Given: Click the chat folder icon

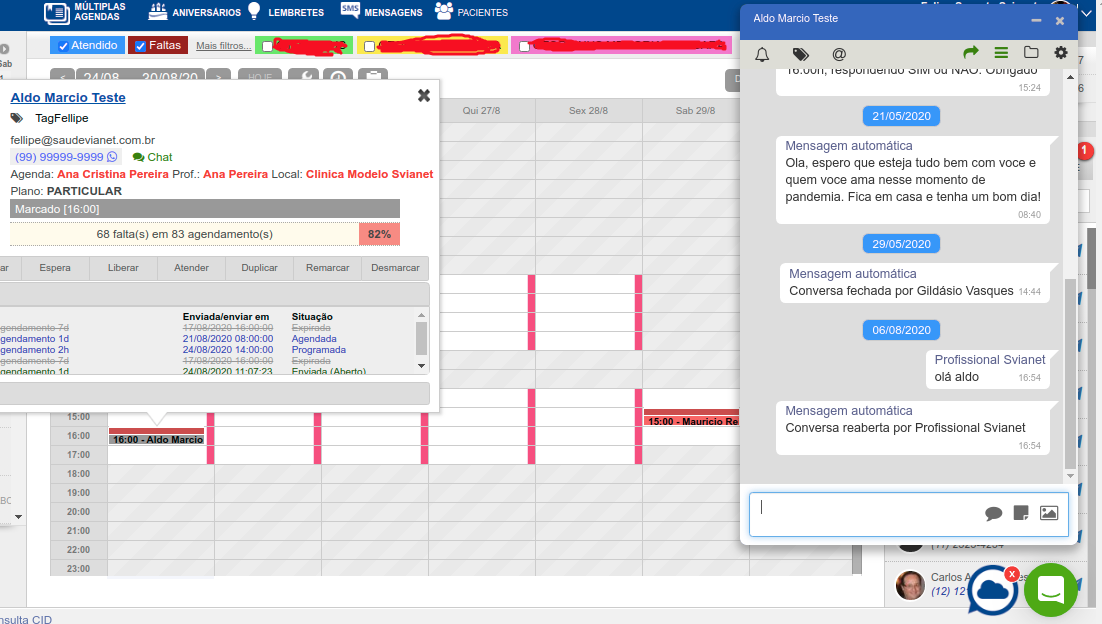Looking at the screenshot, I should [x=1031, y=52].
